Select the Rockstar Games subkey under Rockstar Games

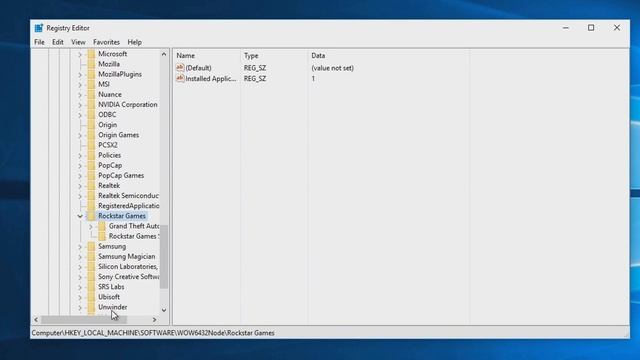click(x=133, y=236)
